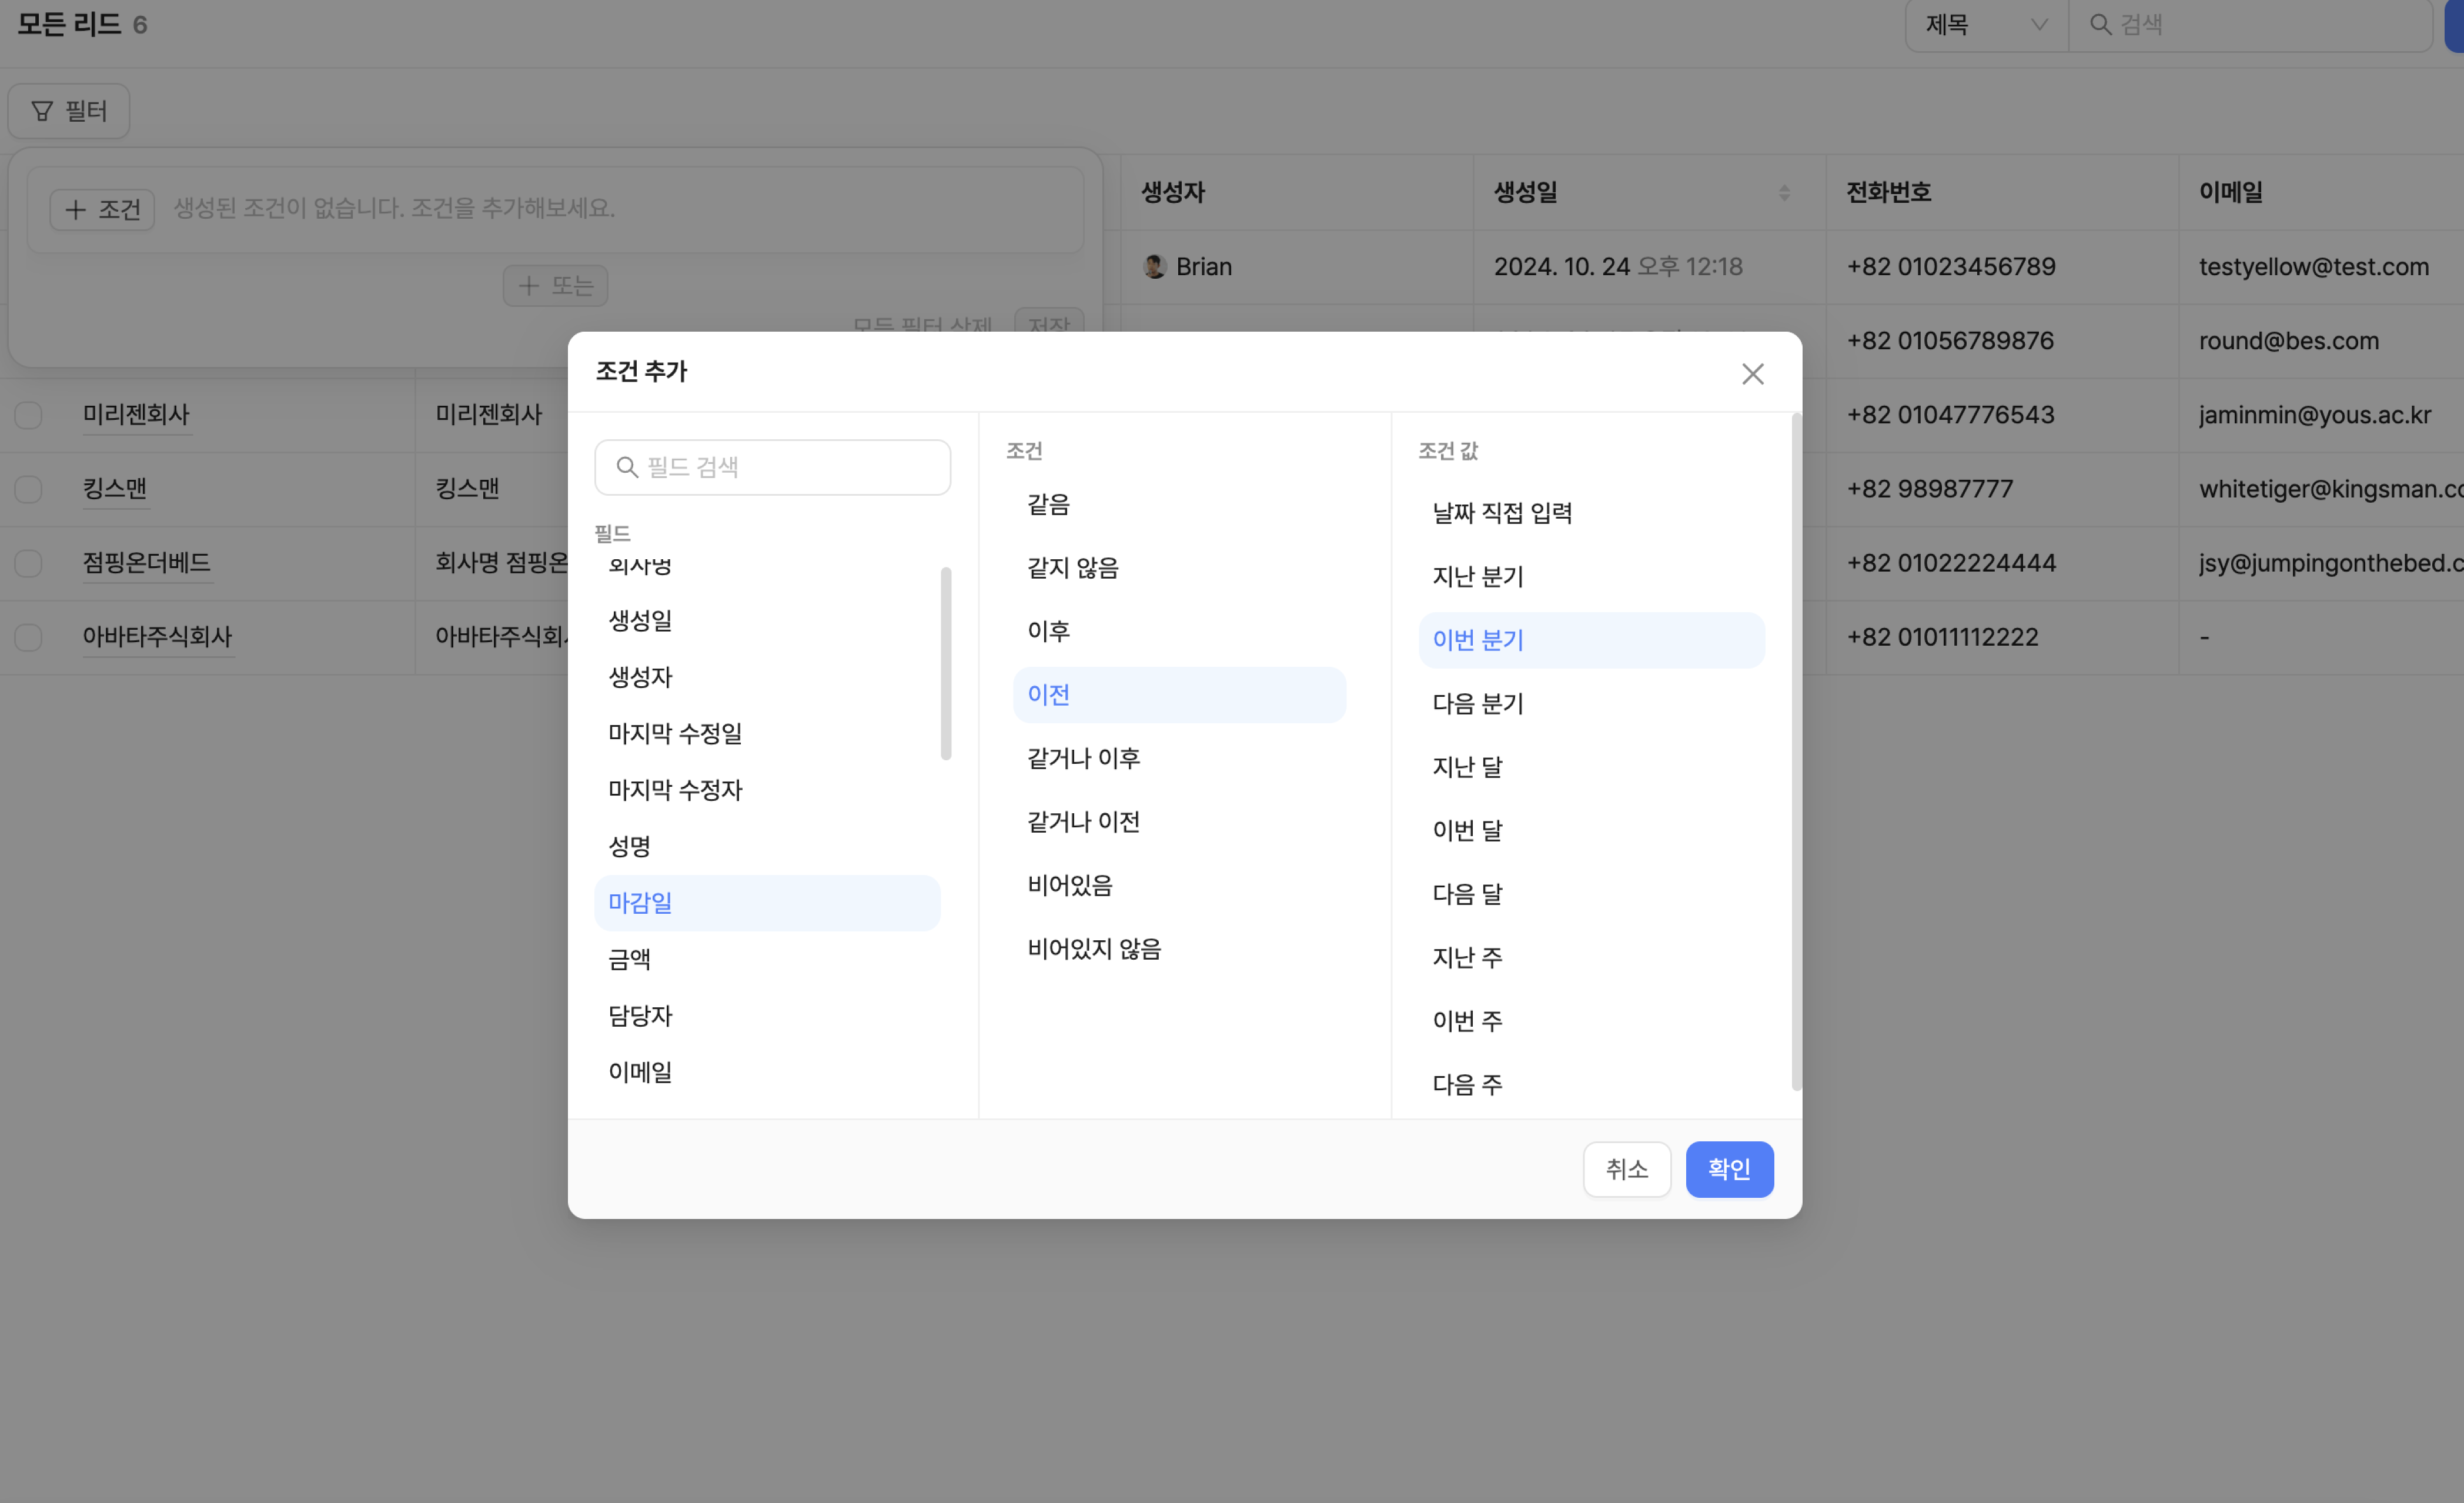
Task: Choose 날짜 직접 입력 value option
Action: point(1502,513)
